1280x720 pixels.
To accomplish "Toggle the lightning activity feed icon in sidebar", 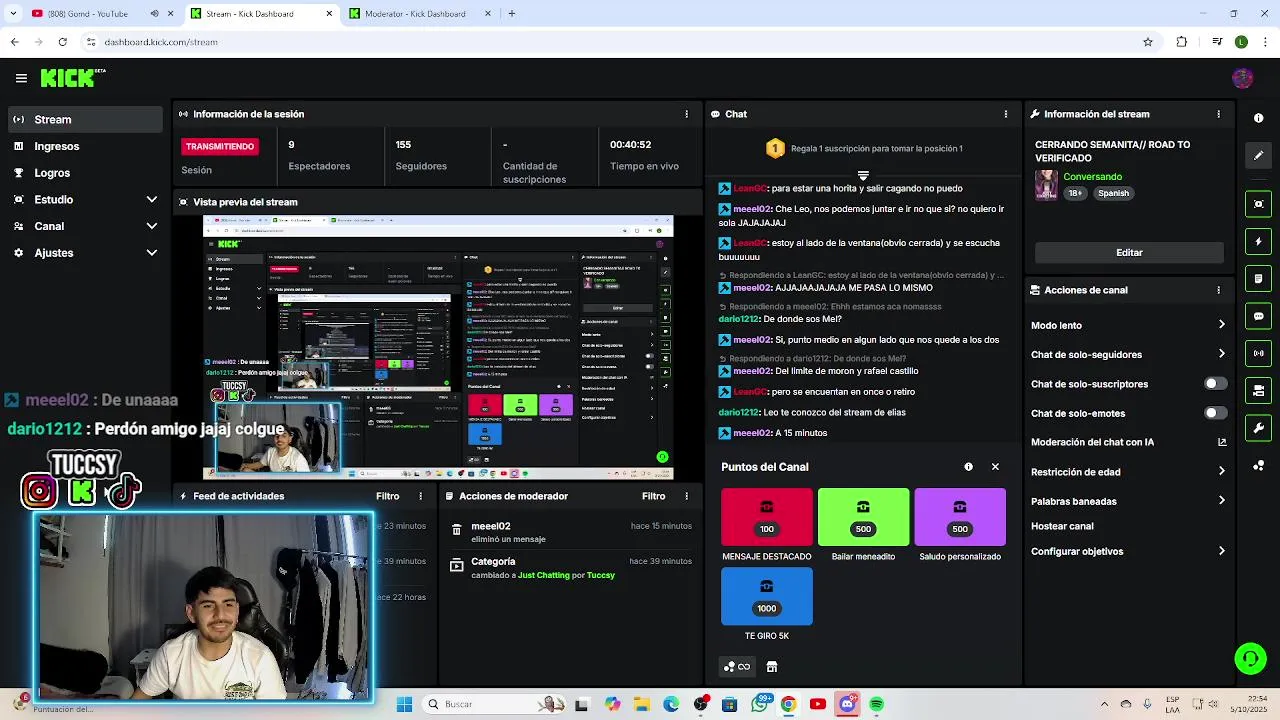I will [x=1258, y=241].
